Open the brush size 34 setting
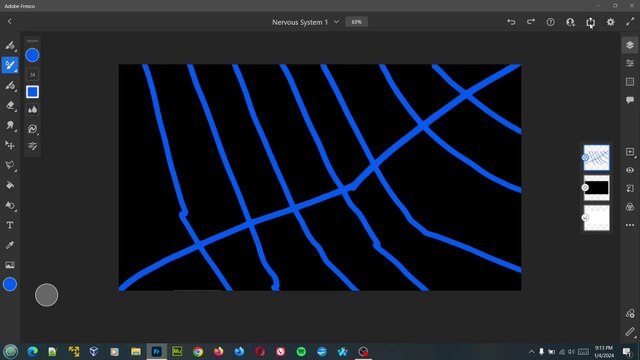 tap(32, 75)
